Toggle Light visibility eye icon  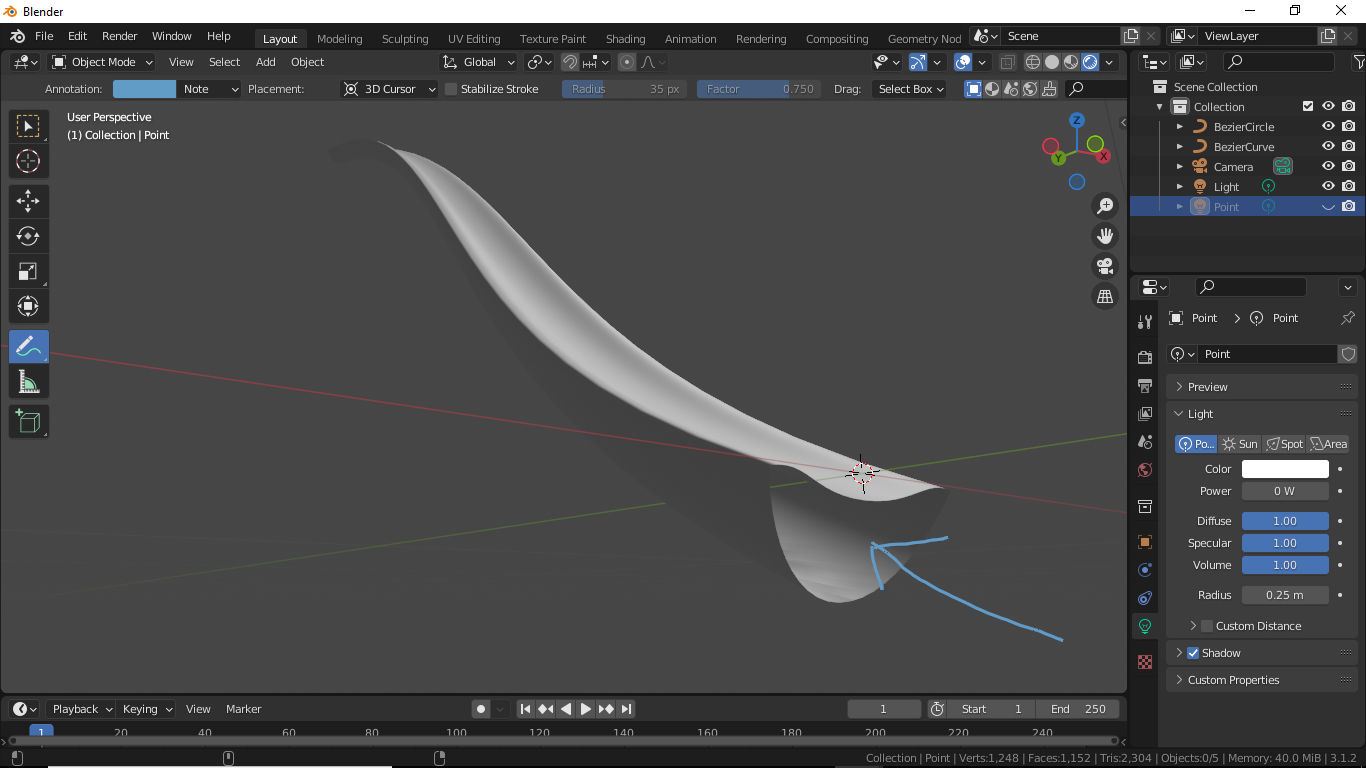(x=1328, y=187)
